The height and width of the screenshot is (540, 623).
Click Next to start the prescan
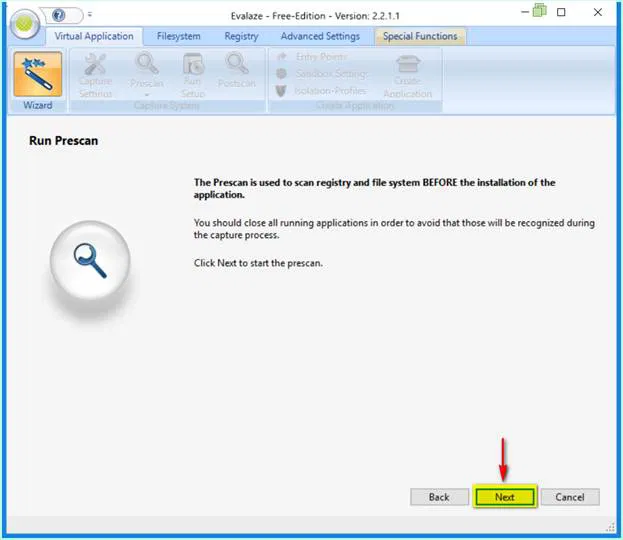pos(505,497)
